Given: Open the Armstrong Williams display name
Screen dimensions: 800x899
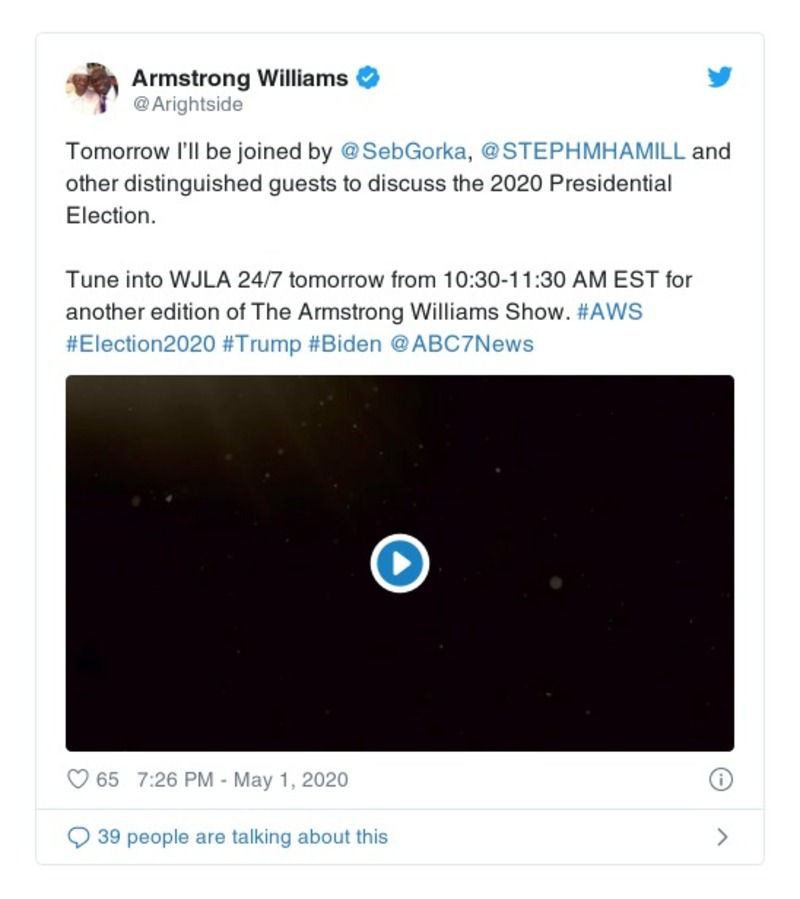Looking at the screenshot, I should pos(240,78).
